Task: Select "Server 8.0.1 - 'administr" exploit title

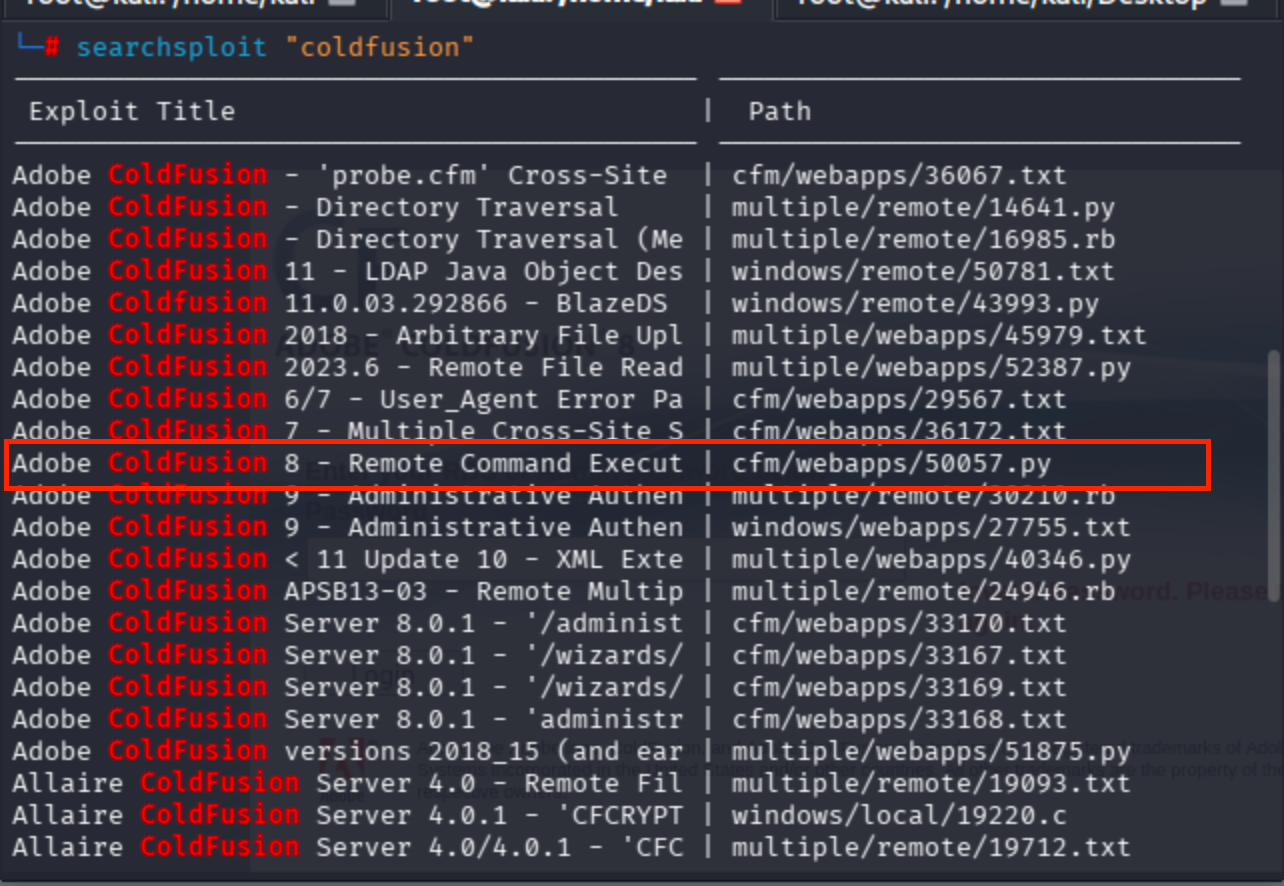Action: coord(483,719)
